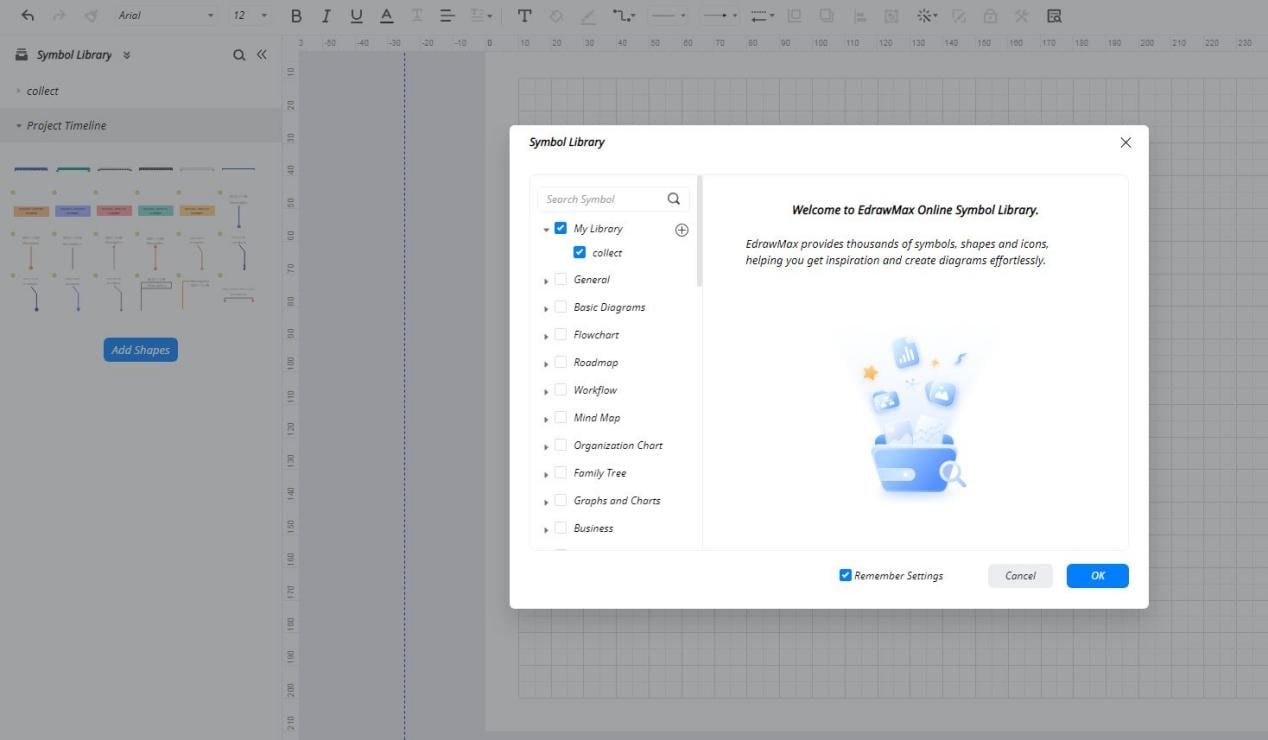The height and width of the screenshot is (740, 1268).
Task: Expand the Basic Diagrams arrow
Action: point(546,309)
